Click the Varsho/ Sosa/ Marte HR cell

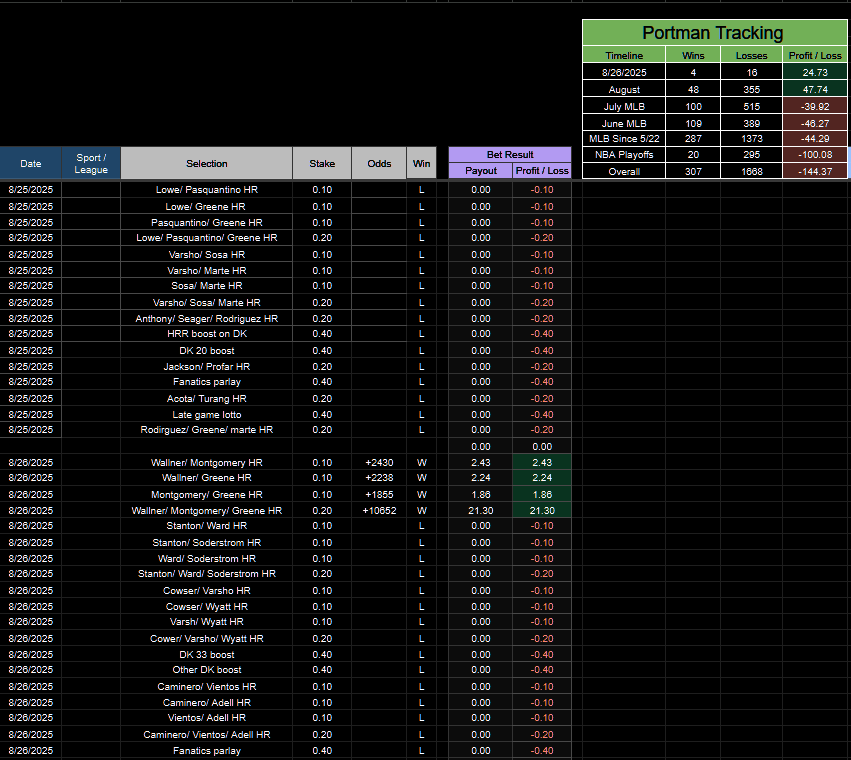pos(207,302)
